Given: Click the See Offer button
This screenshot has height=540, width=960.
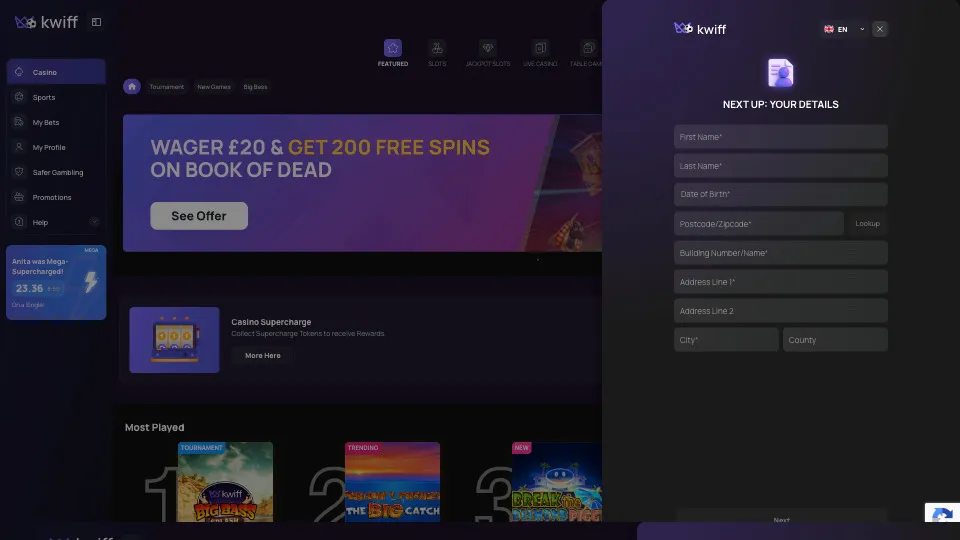Looking at the screenshot, I should tap(199, 216).
